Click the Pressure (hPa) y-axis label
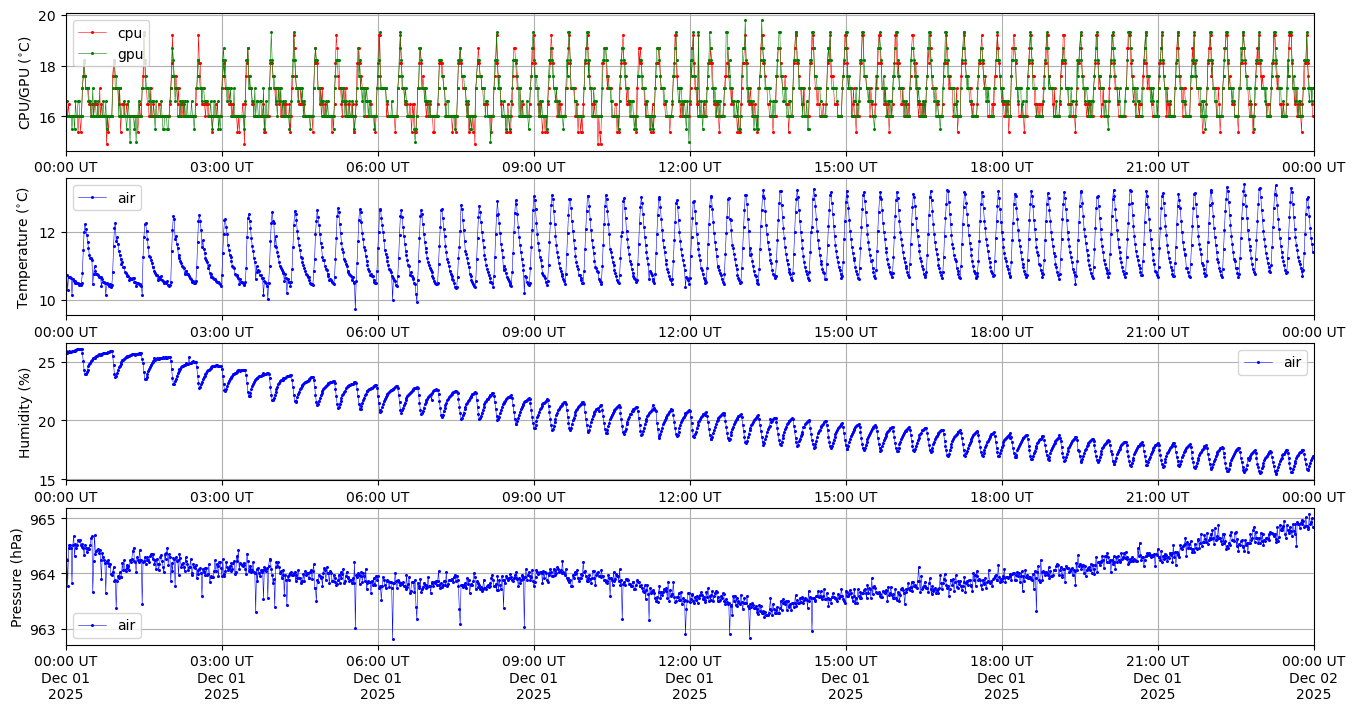The width and height of the screenshot is (1355, 711). click(17, 577)
